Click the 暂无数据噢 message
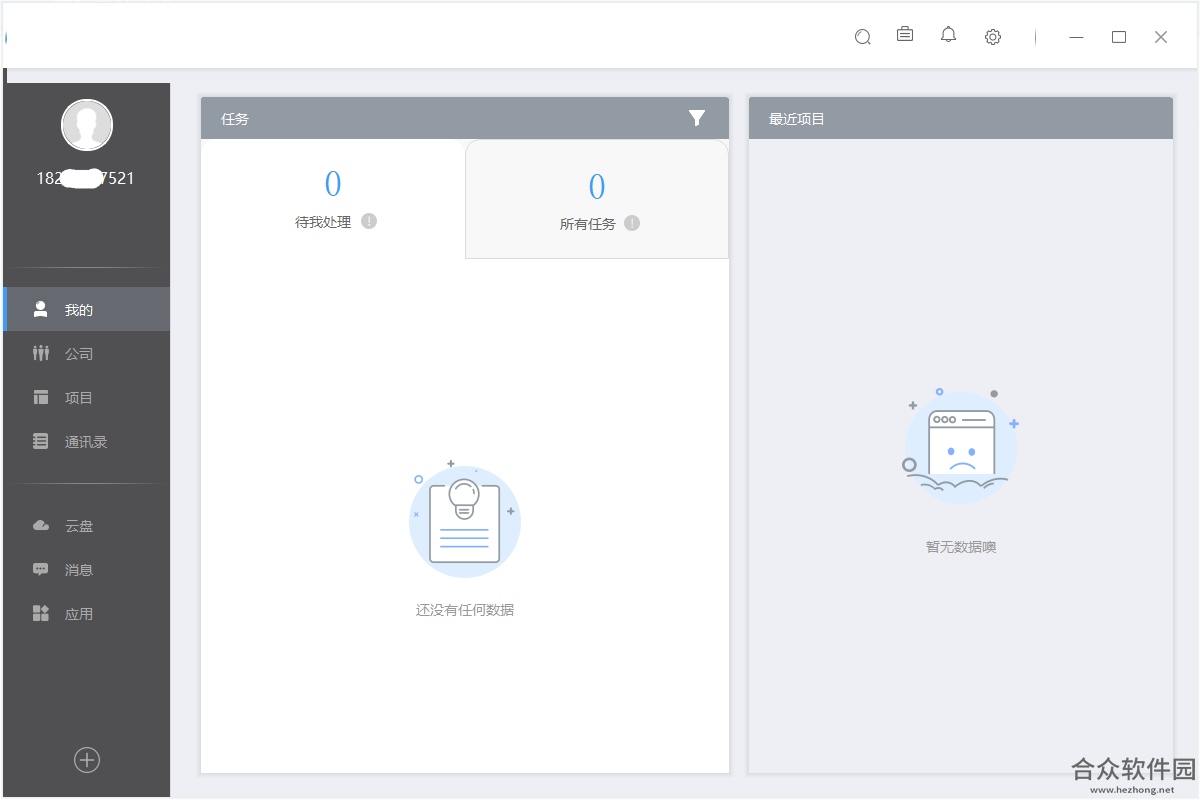The width and height of the screenshot is (1200, 800). [x=961, y=546]
